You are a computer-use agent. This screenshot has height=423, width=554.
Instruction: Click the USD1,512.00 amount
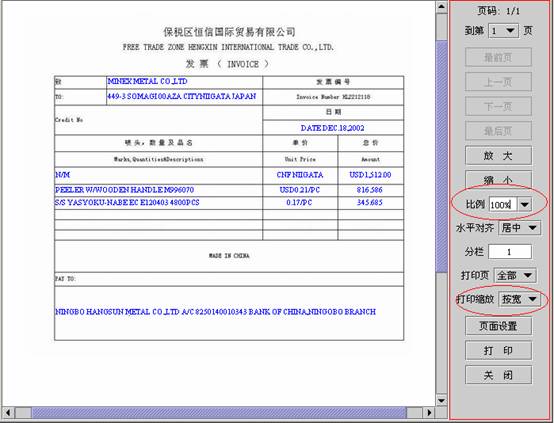tap(370, 175)
